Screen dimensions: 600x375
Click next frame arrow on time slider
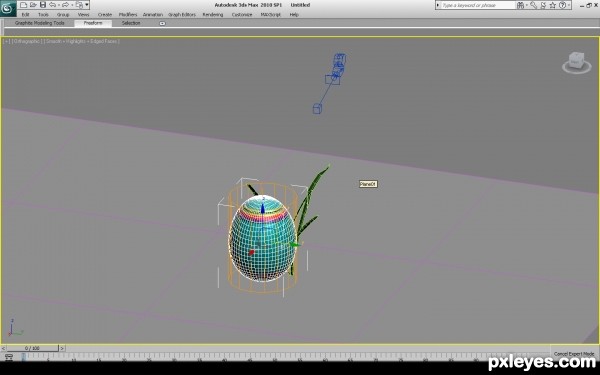(62, 348)
